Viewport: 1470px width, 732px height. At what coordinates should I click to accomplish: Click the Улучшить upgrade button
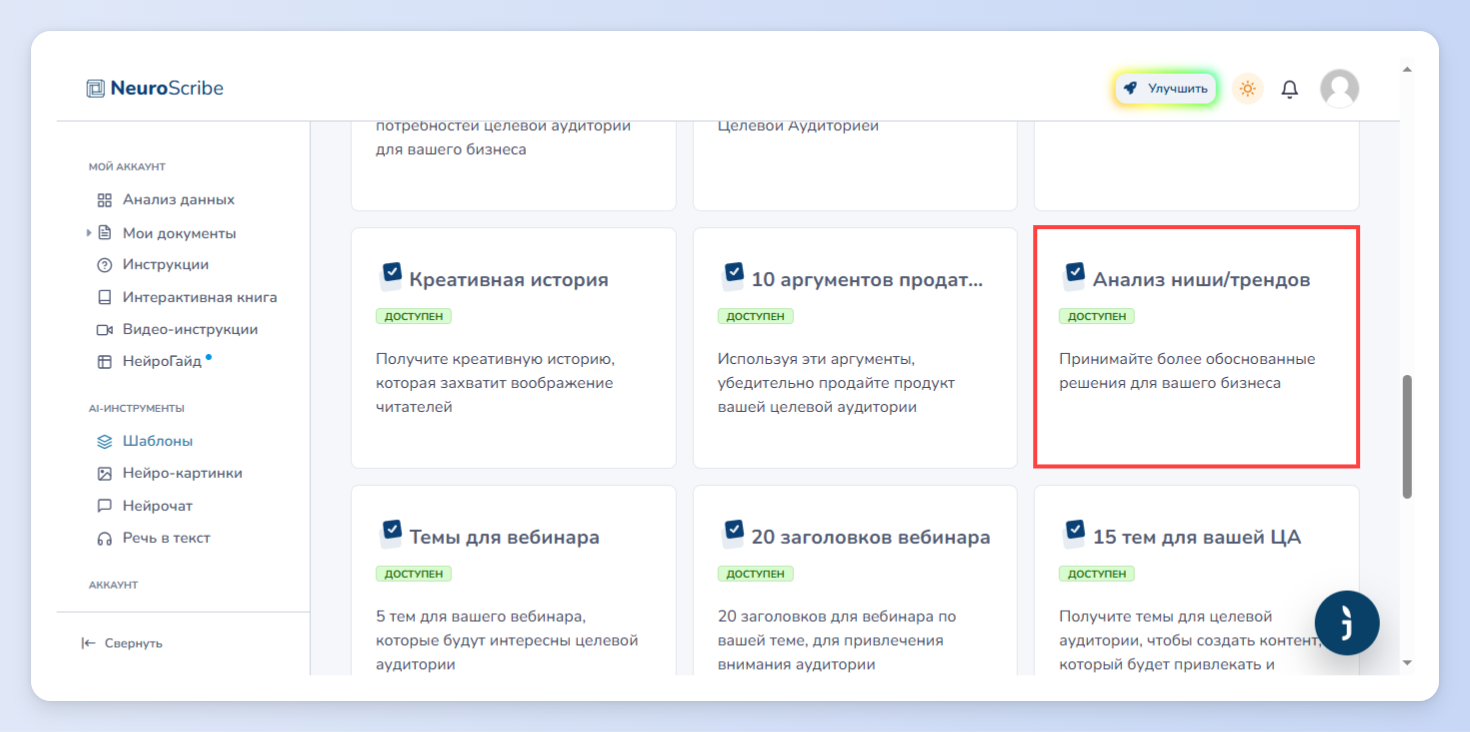(x=1166, y=88)
